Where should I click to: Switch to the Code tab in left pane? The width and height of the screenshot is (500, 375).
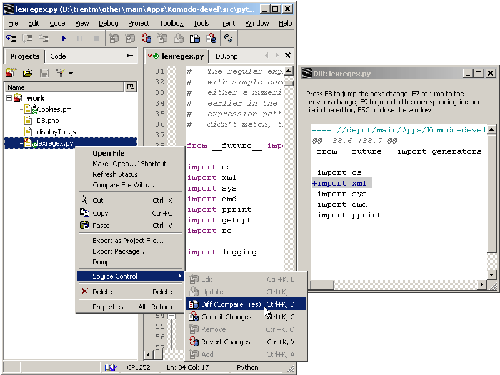tap(58, 56)
